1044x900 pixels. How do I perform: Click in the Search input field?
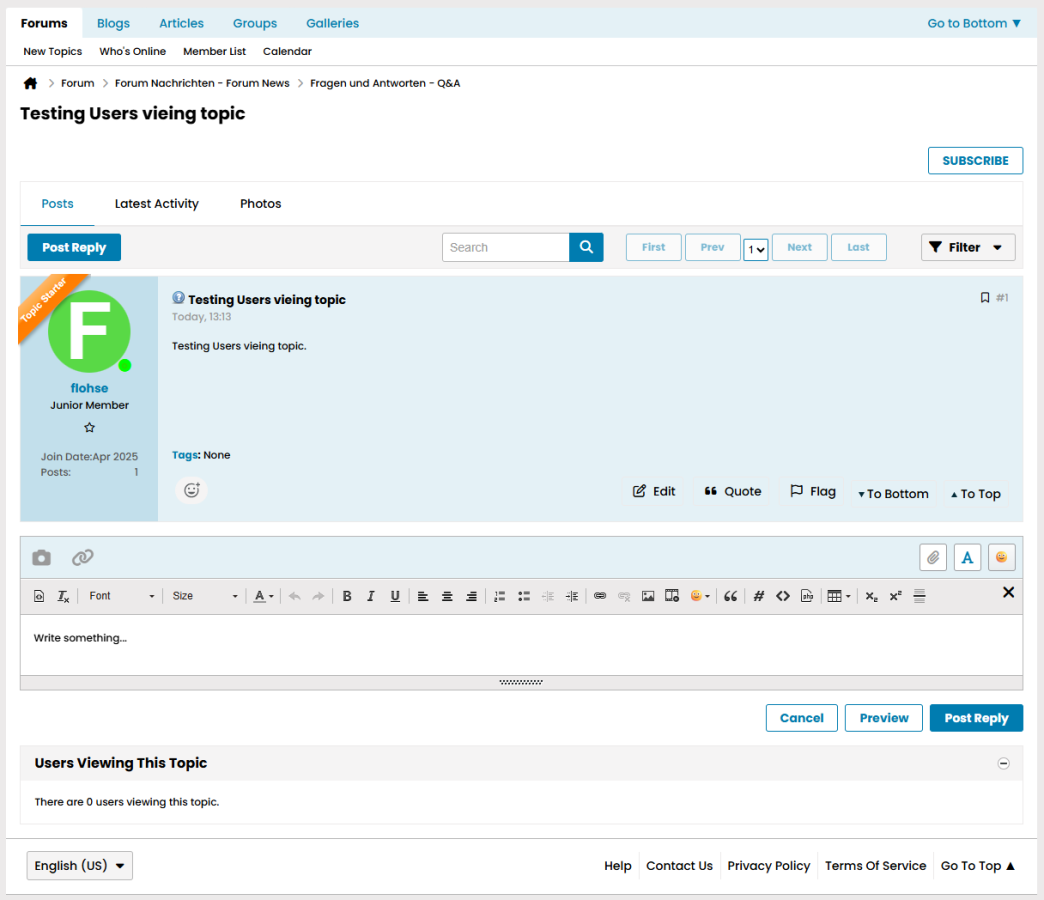click(x=505, y=247)
